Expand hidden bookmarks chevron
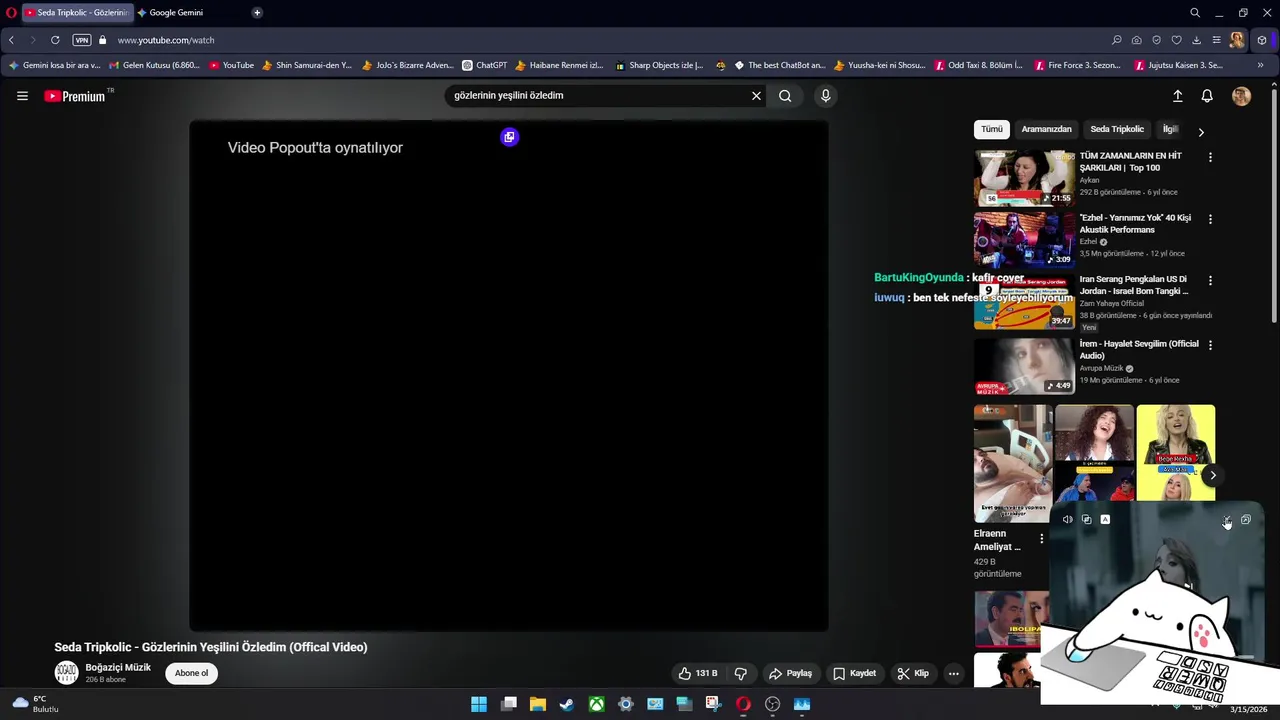This screenshot has width=1280, height=720. [x=1260, y=66]
